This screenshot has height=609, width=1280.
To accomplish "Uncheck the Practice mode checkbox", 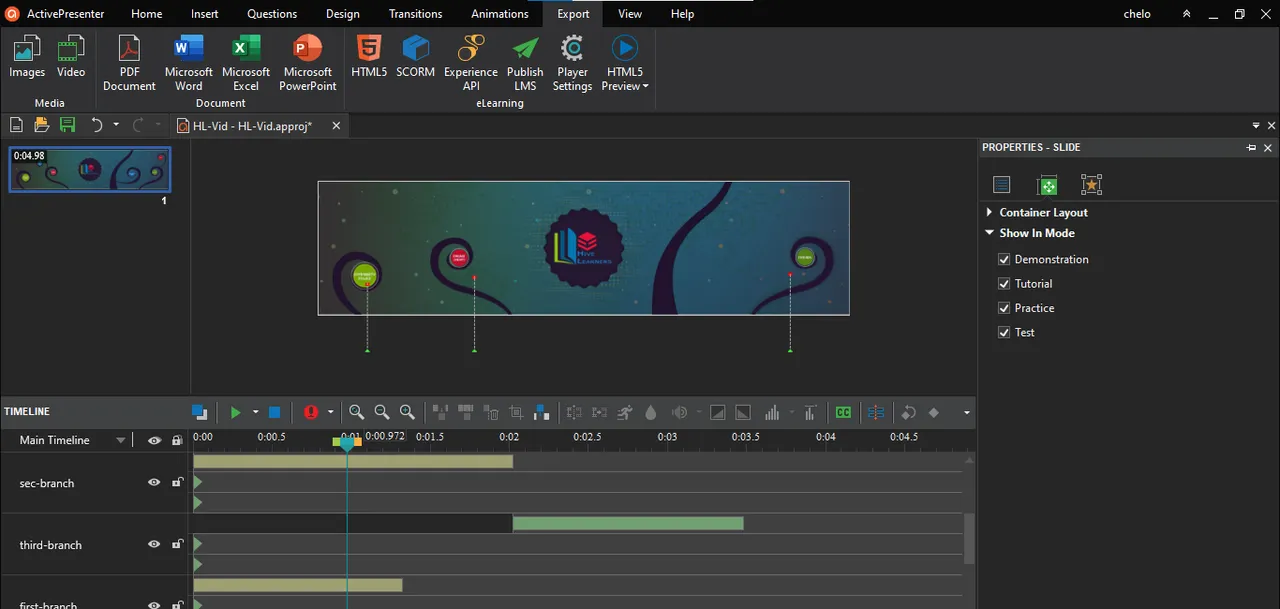I will point(1004,308).
